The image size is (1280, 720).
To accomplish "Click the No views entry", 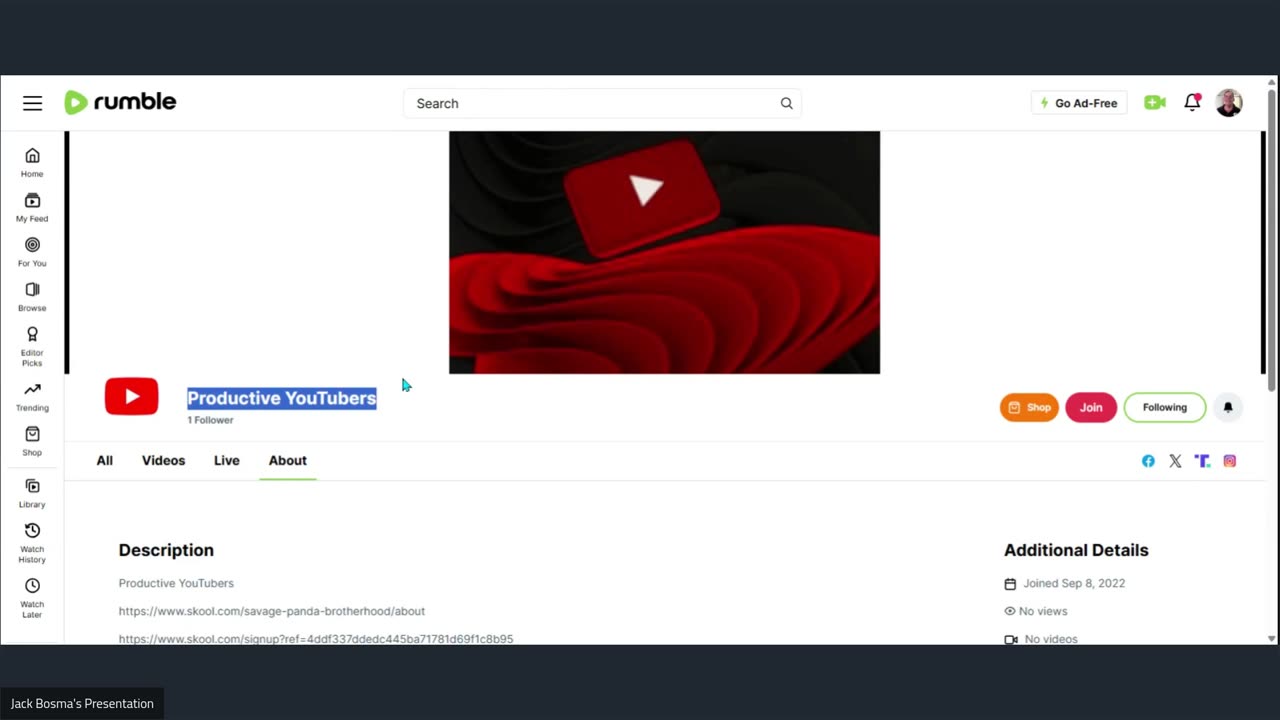I will (1036, 611).
